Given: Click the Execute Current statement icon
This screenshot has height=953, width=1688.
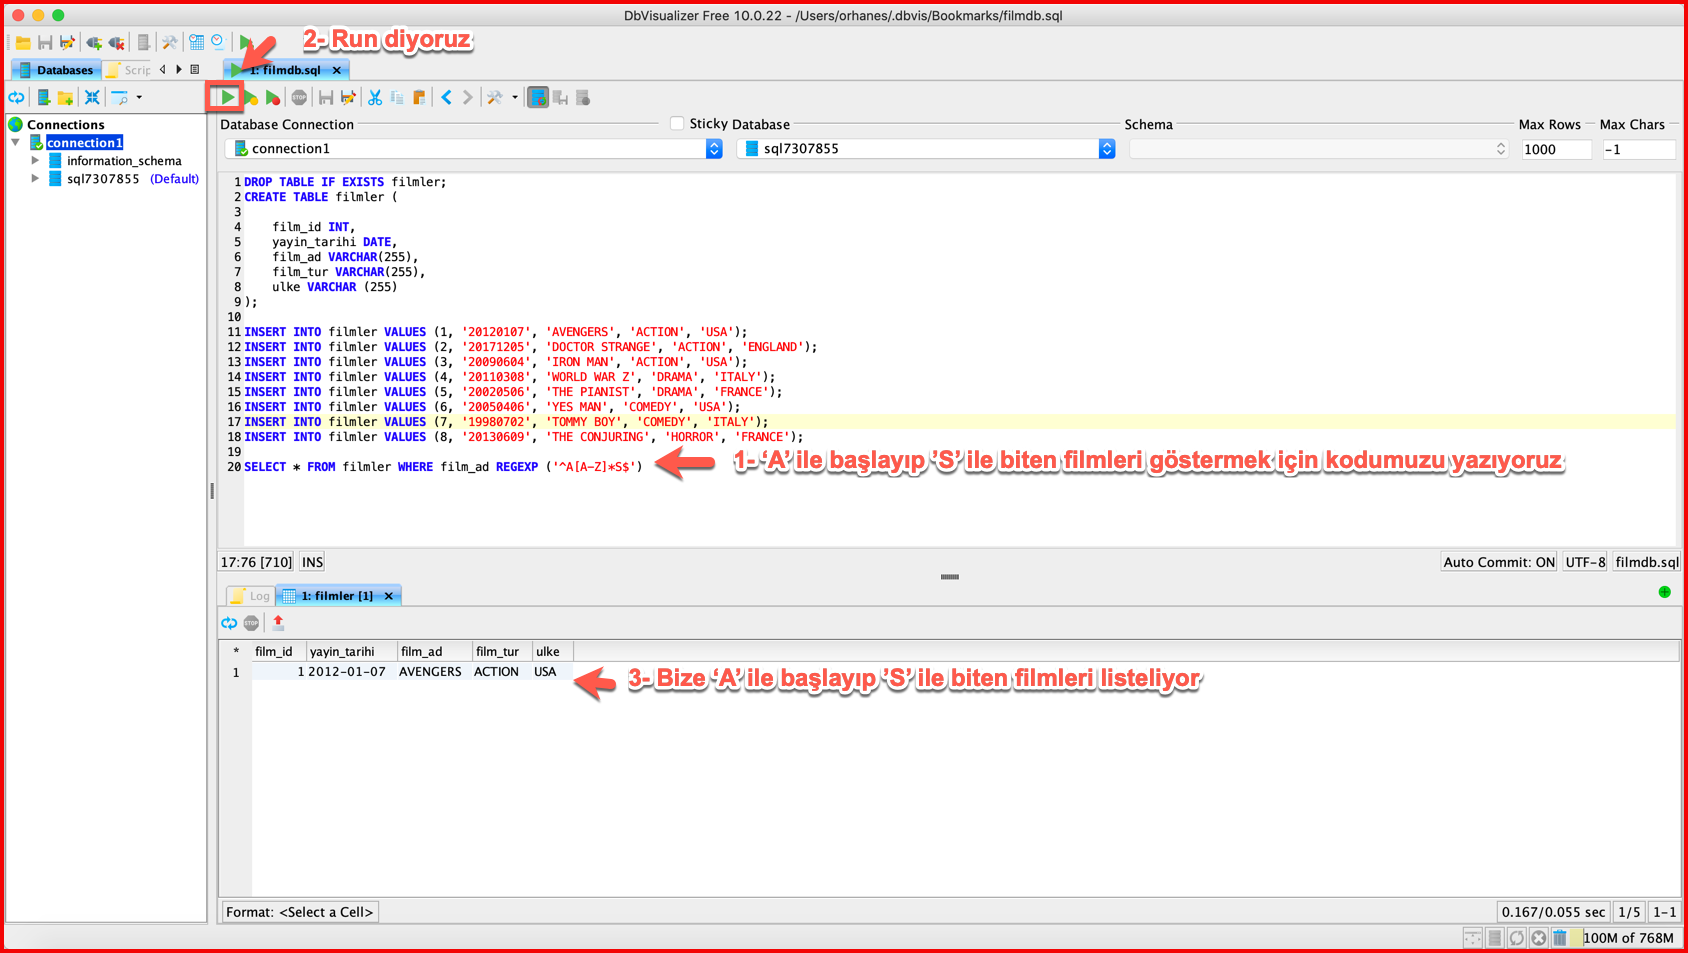Looking at the screenshot, I should pyautogui.click(x=251, y=98).
